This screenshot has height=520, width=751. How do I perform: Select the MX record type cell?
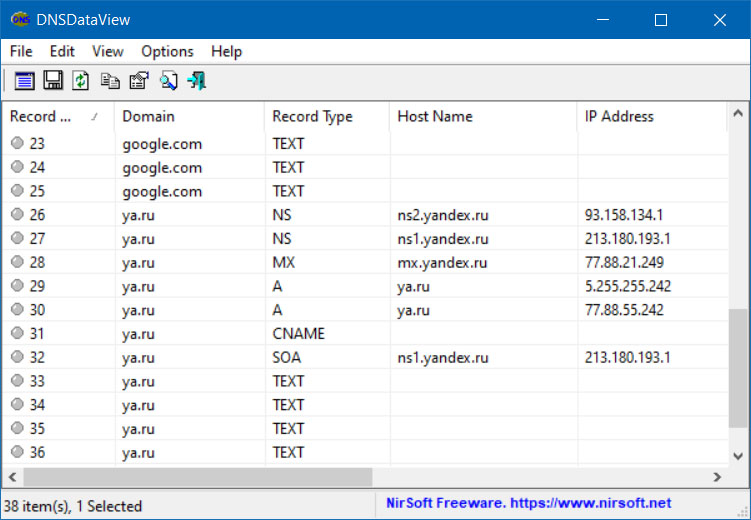(x=284, y=262)
